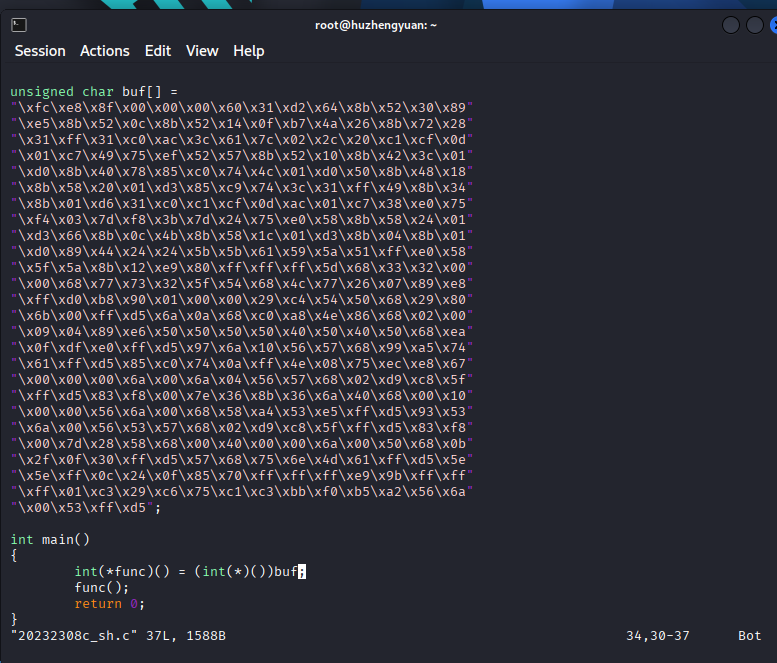
Task: Click the 'int(*func)()' declaration line
Action: (x=190, y=572)
